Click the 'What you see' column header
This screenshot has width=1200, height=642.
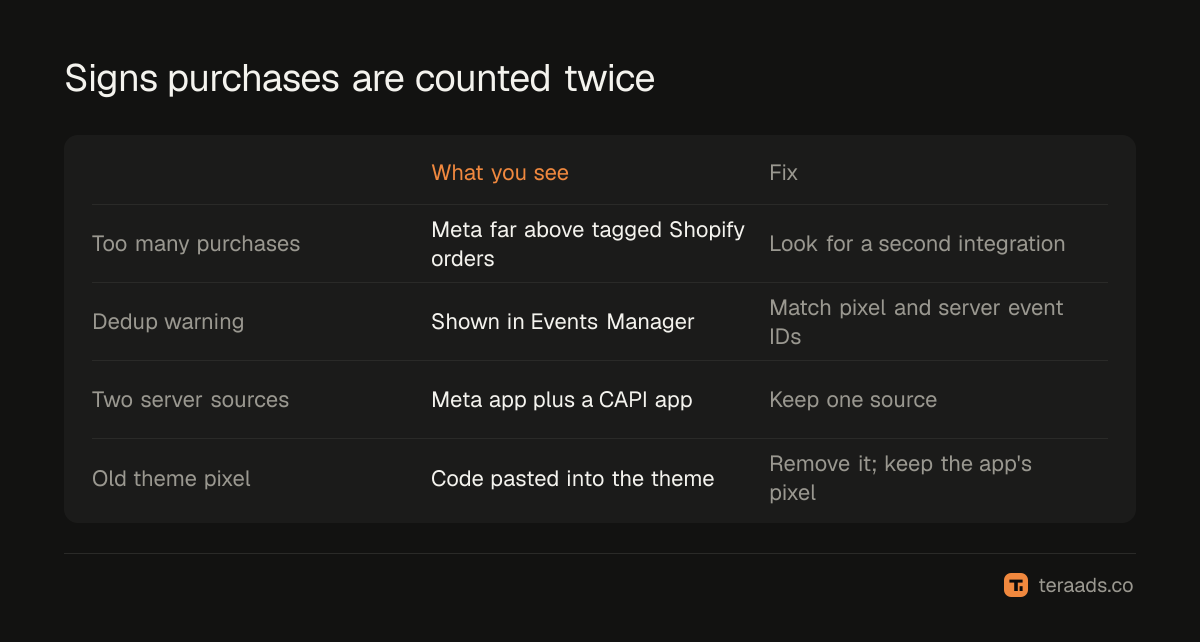click(500, 173)
